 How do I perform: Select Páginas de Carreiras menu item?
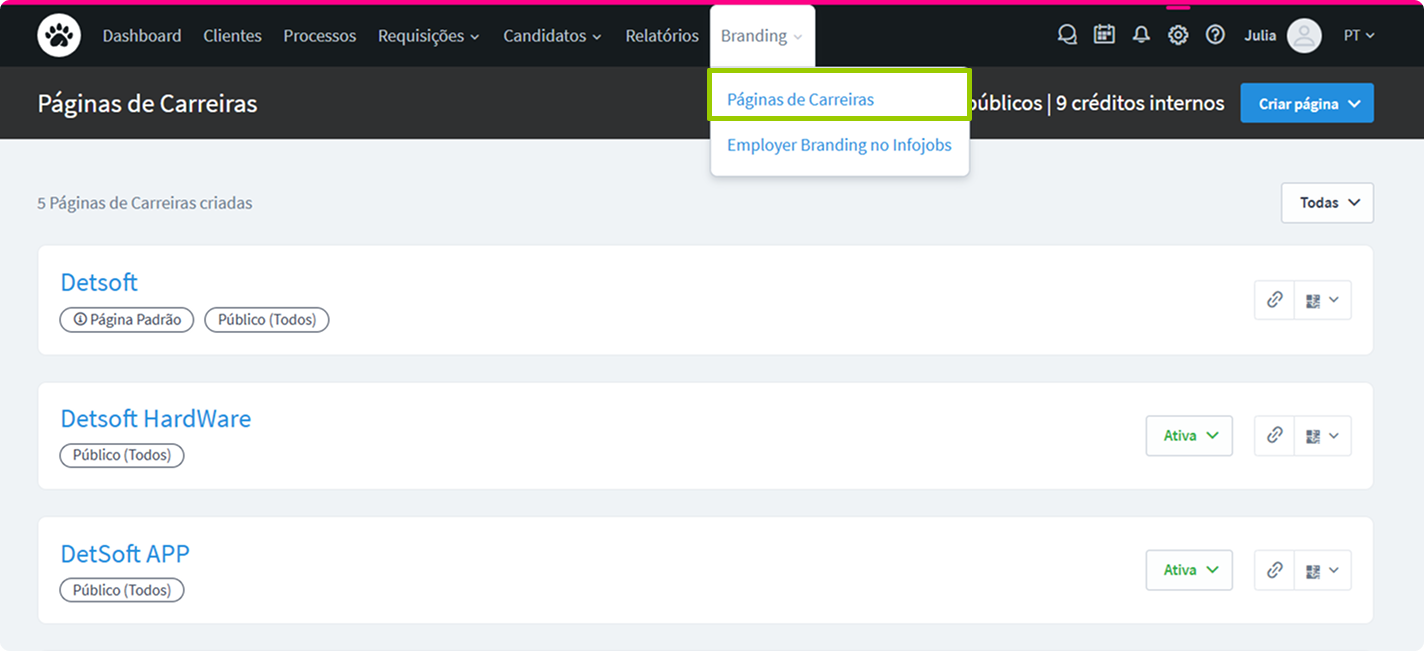click(800, 100)
